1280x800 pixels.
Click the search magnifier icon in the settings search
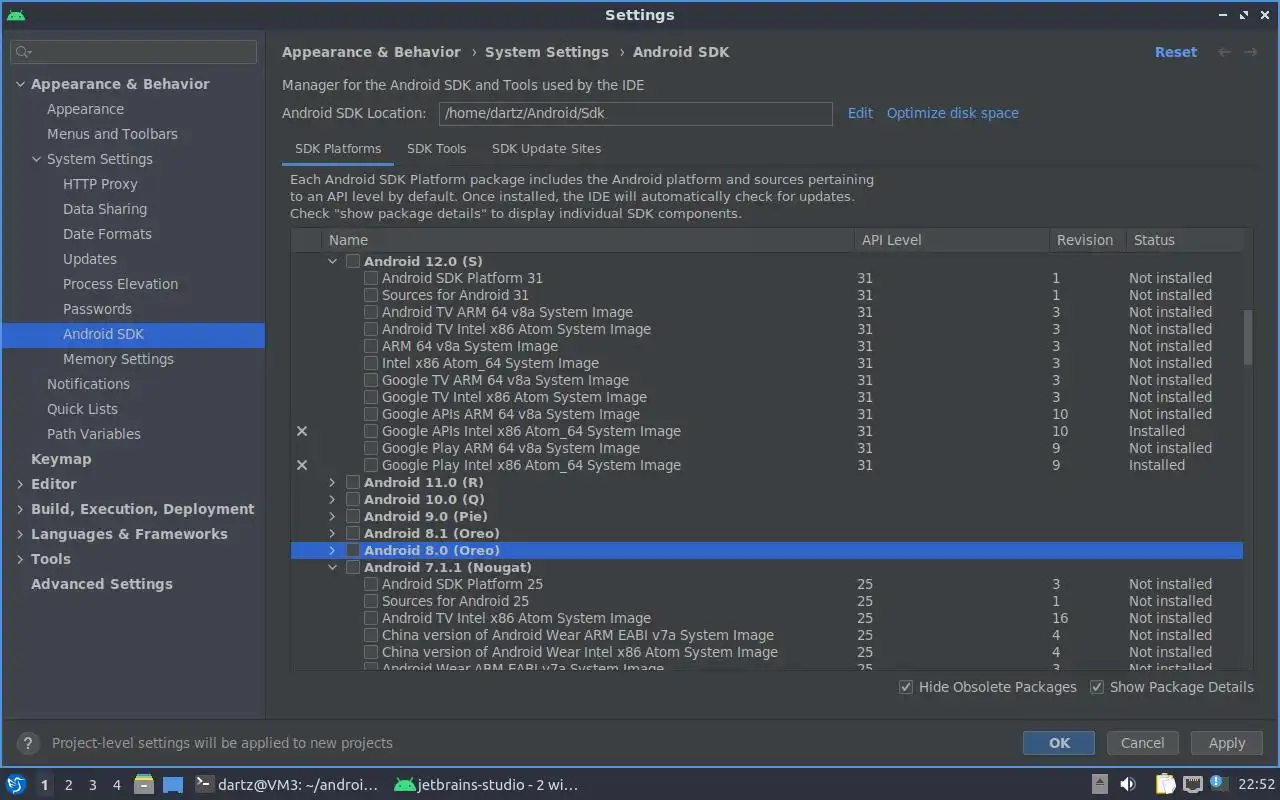coord(24,52)
